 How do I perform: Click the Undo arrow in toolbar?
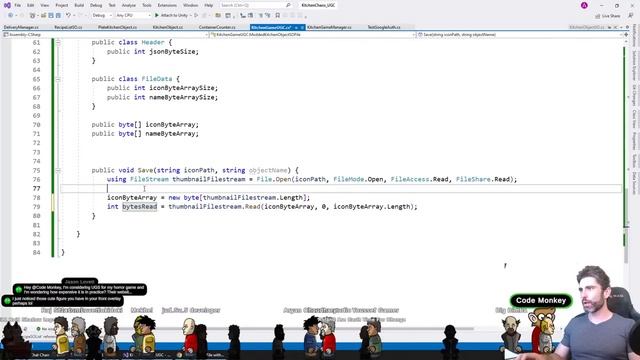(68, 16)
